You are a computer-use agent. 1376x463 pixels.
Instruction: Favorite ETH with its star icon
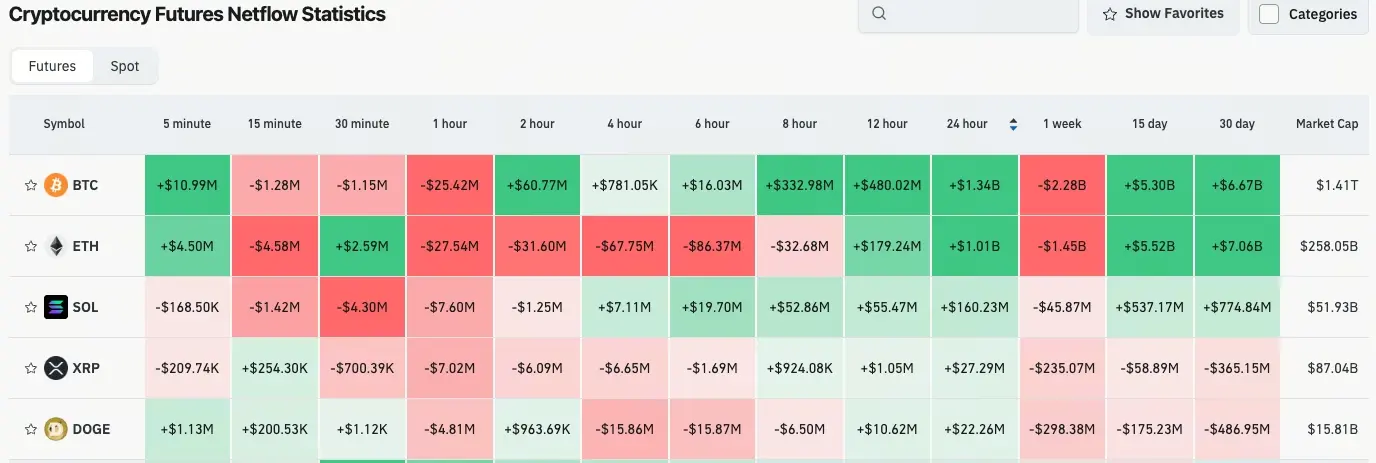click(31, 246)
